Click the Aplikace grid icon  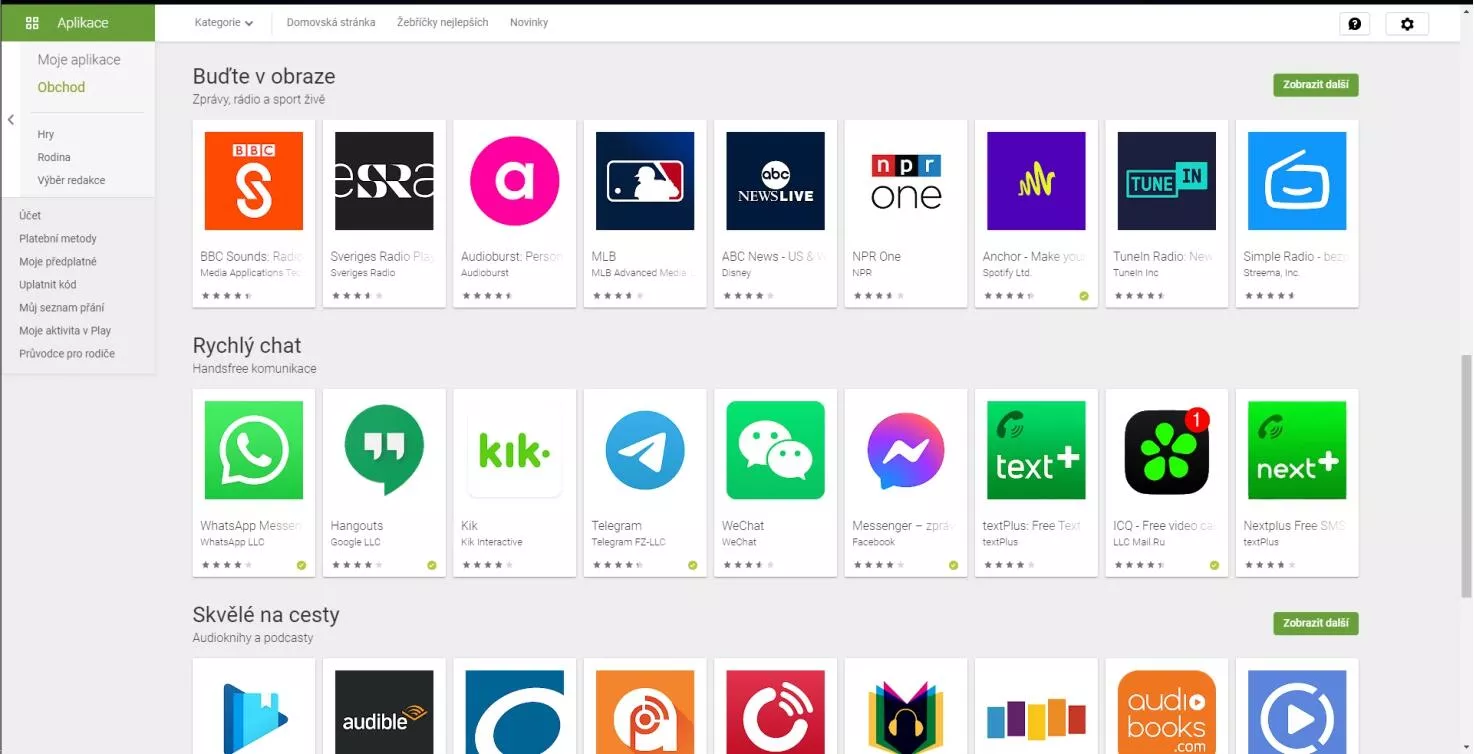coord(32,23)
